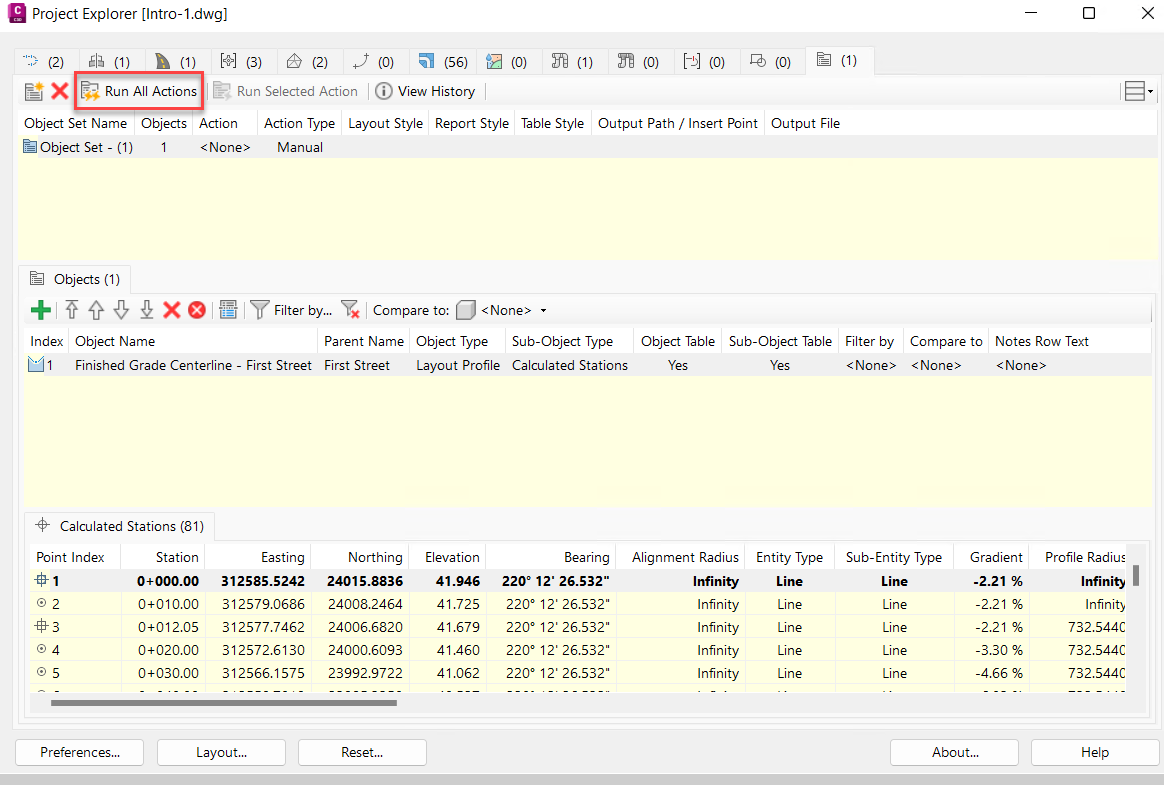Click the Manual action type cell
The width and height of the screenshot is (1164, 785).
click(300, 147)
